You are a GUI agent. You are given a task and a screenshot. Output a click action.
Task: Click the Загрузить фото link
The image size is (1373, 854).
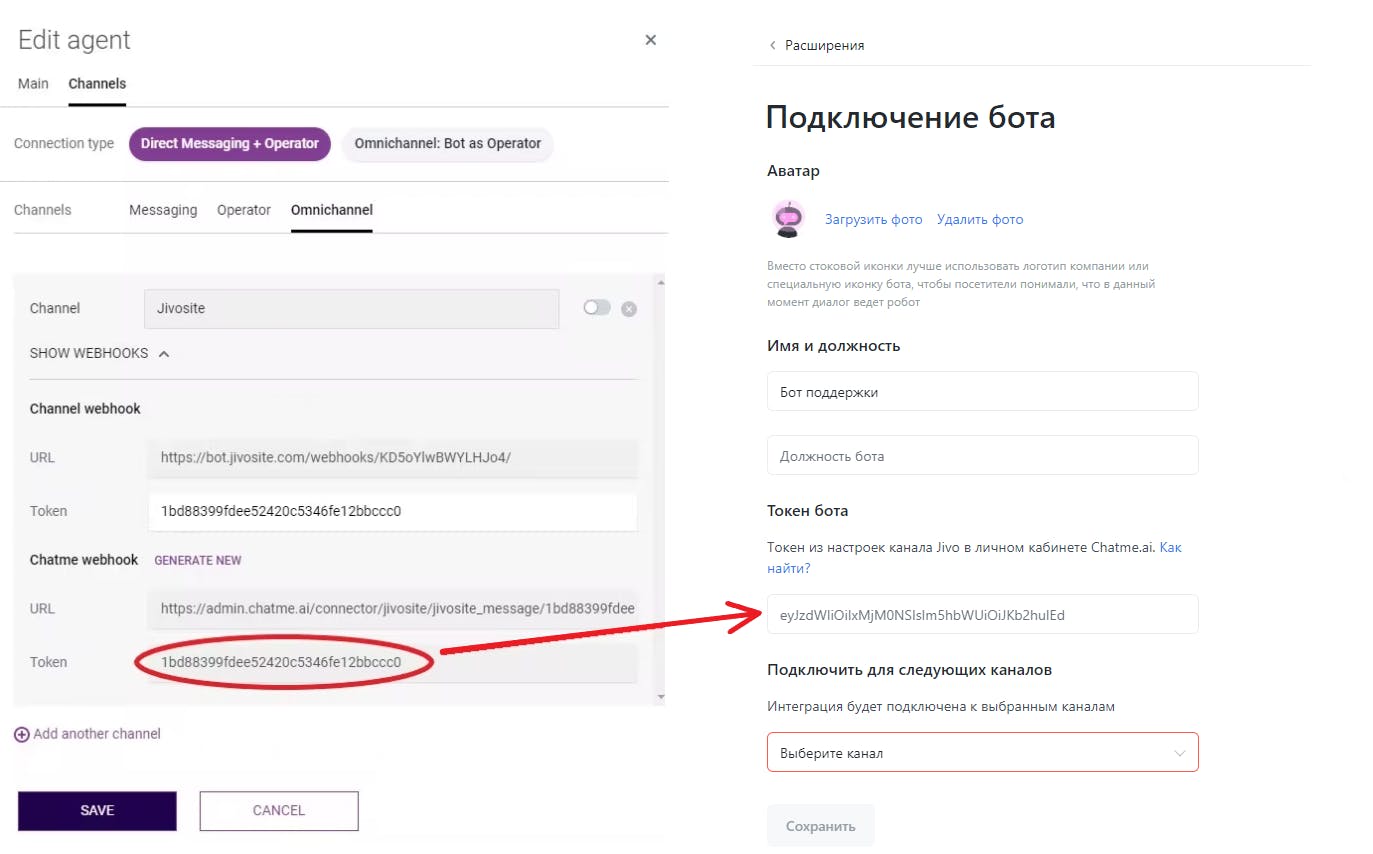pyautogui.click(x=873, y=218)
